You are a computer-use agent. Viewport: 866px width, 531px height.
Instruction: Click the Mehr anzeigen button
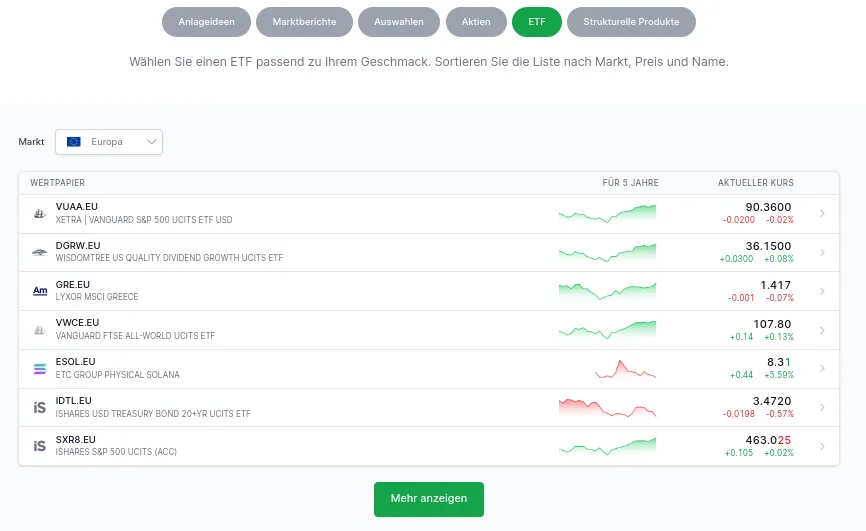(429, 499)
